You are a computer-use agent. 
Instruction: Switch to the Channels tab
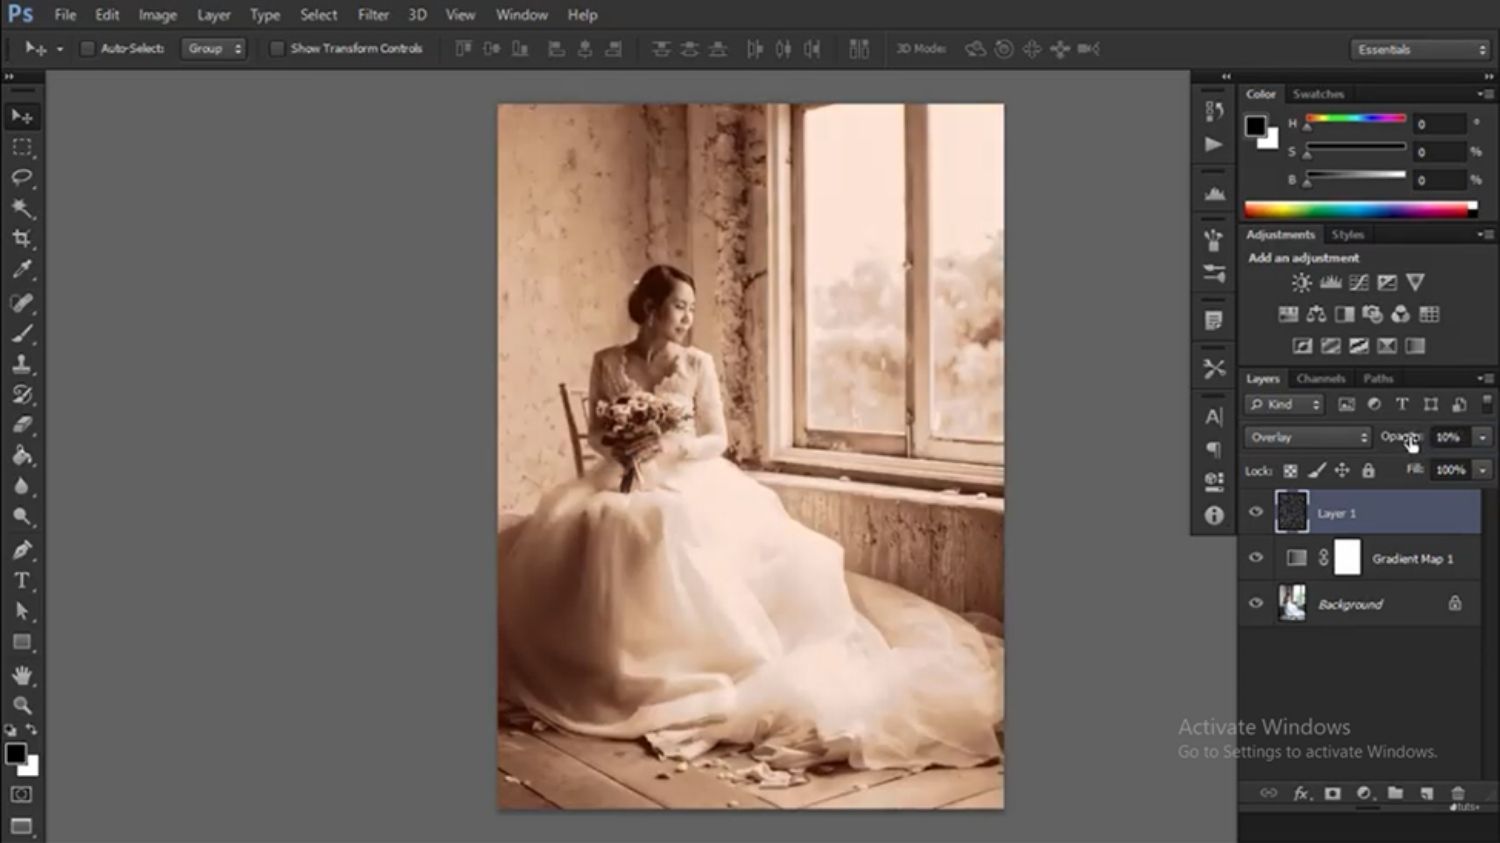[x=1320, y=379]
